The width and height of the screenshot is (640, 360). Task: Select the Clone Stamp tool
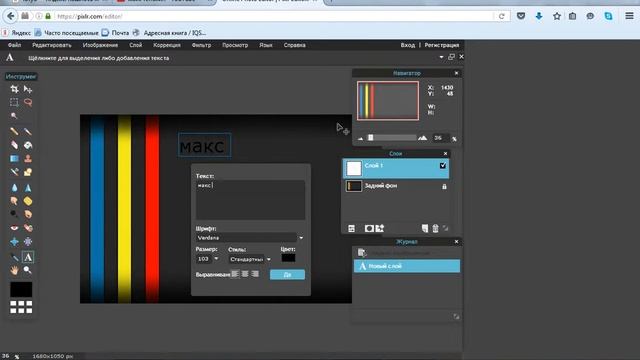28,158
